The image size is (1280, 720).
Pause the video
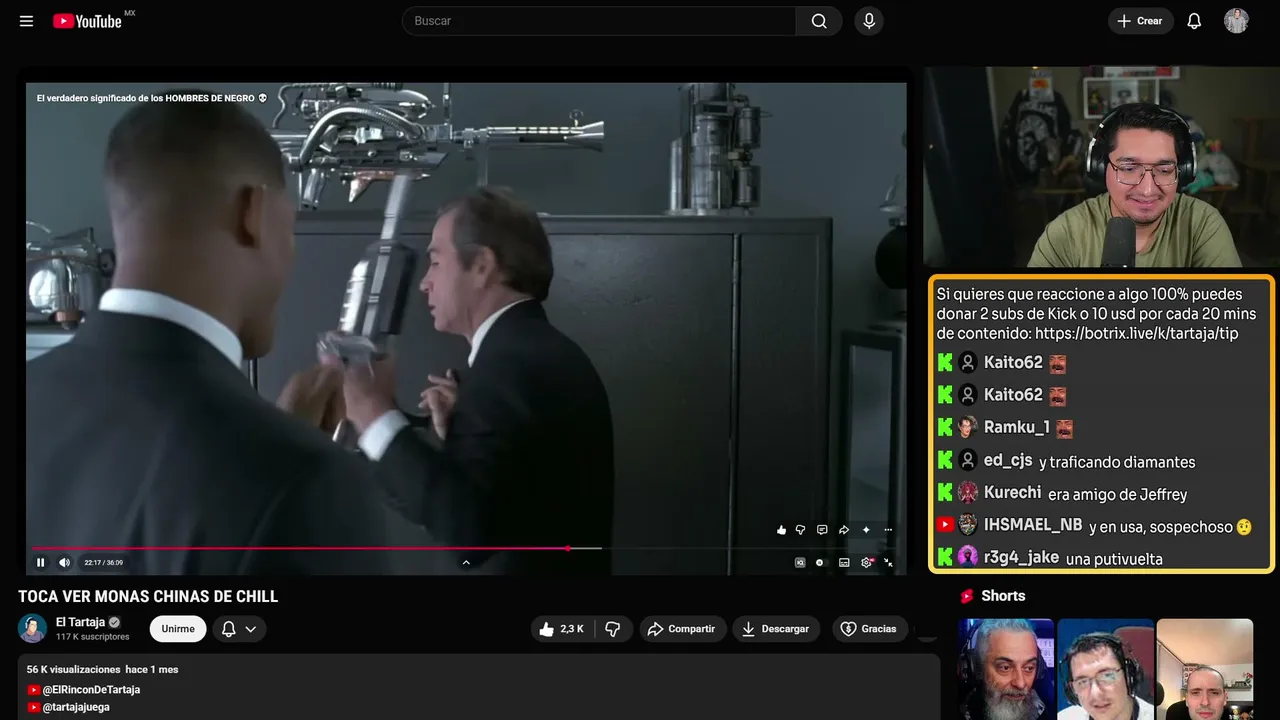tap(41, 562)
